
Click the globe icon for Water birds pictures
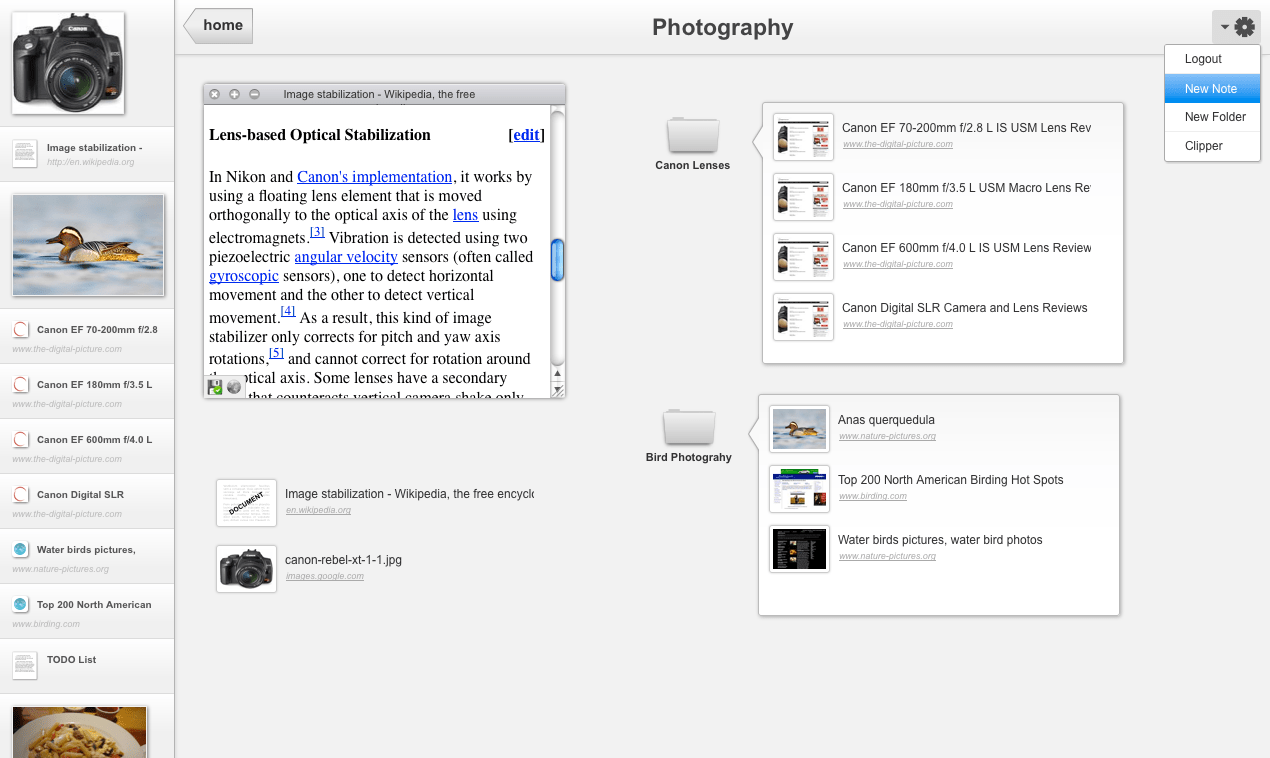click(20, 549)
